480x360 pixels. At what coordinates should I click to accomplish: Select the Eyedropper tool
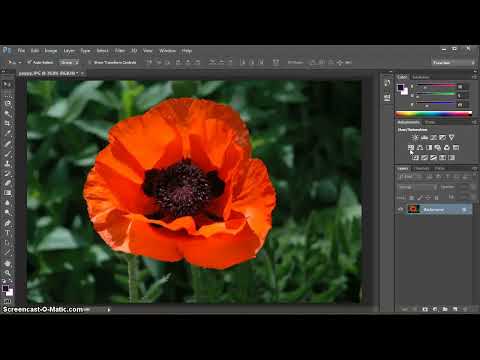tap(7, 133)
